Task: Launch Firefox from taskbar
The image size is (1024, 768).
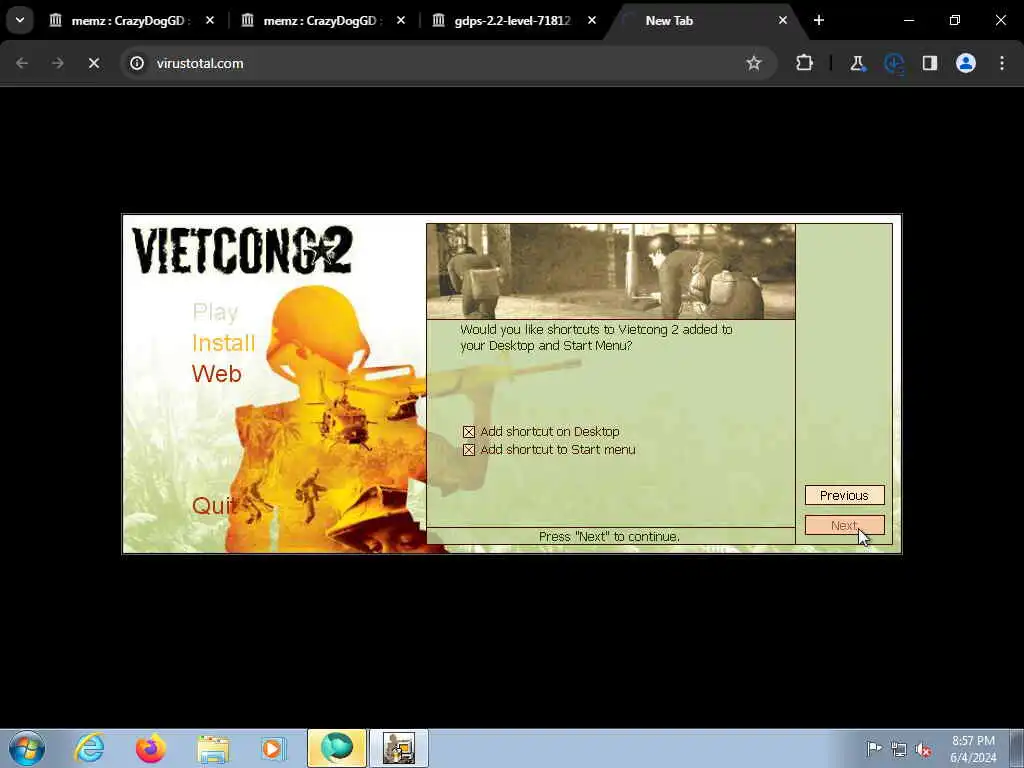Action: point(151,748)
